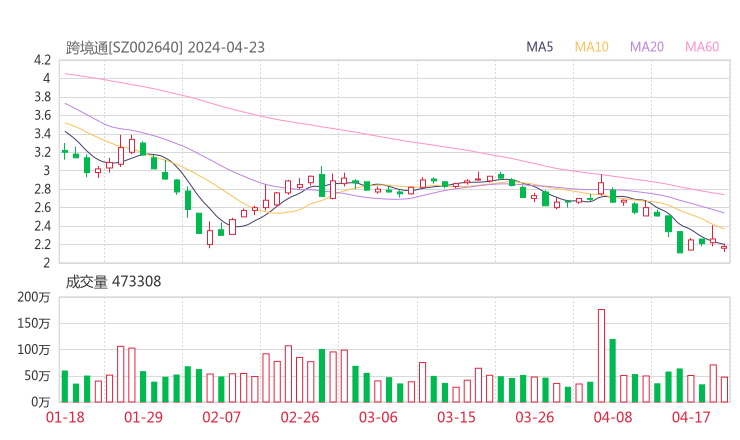Click the 200万 volume axis label
The image size is (740, 440).
[34, 297]
